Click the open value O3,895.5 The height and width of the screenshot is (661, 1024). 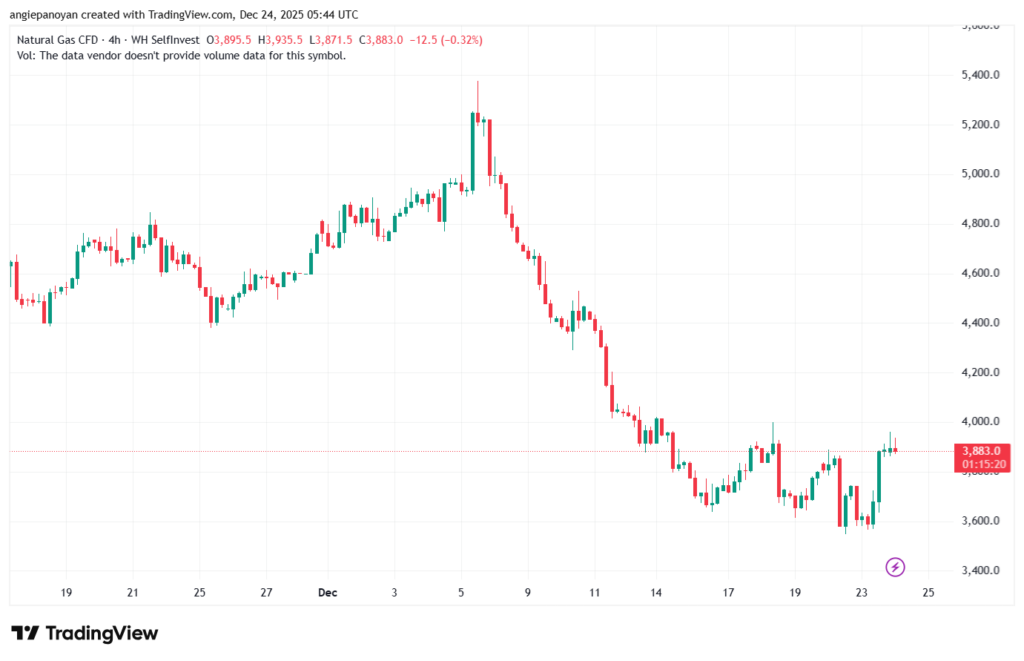[231, 39]
